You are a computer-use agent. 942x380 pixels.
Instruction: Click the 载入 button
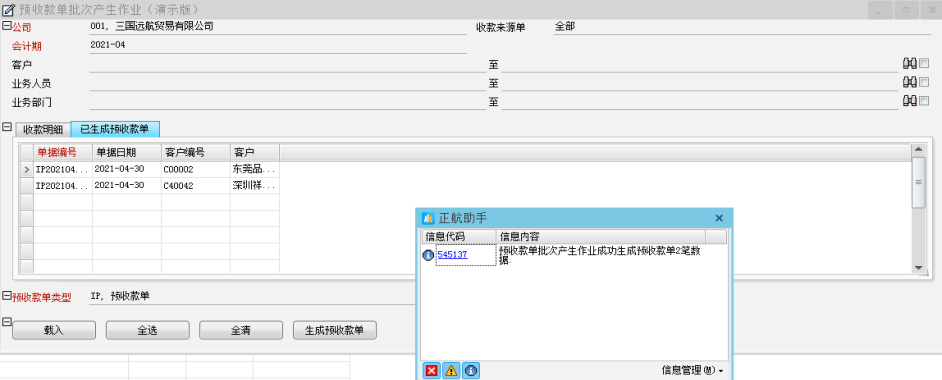[53, 330]
